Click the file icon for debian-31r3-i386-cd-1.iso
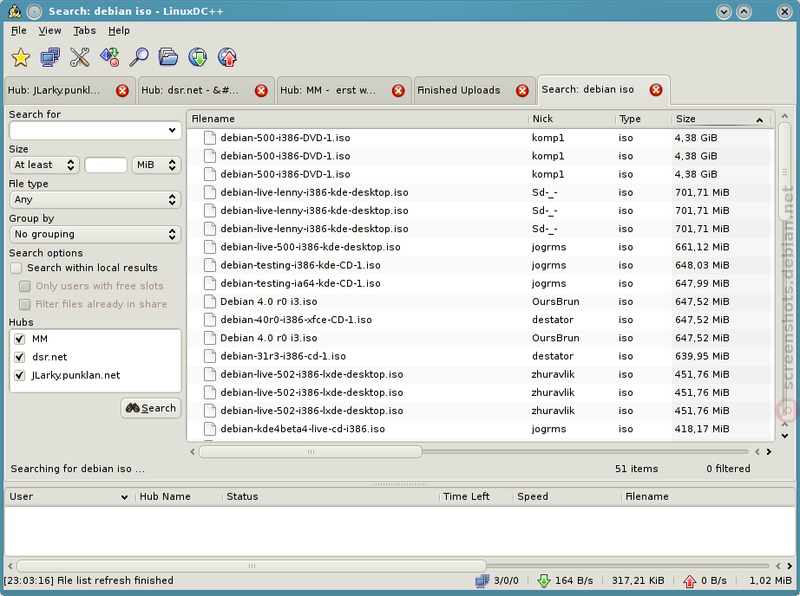The width and height of the screenshot is (800, 596). (x=210, y=356)
